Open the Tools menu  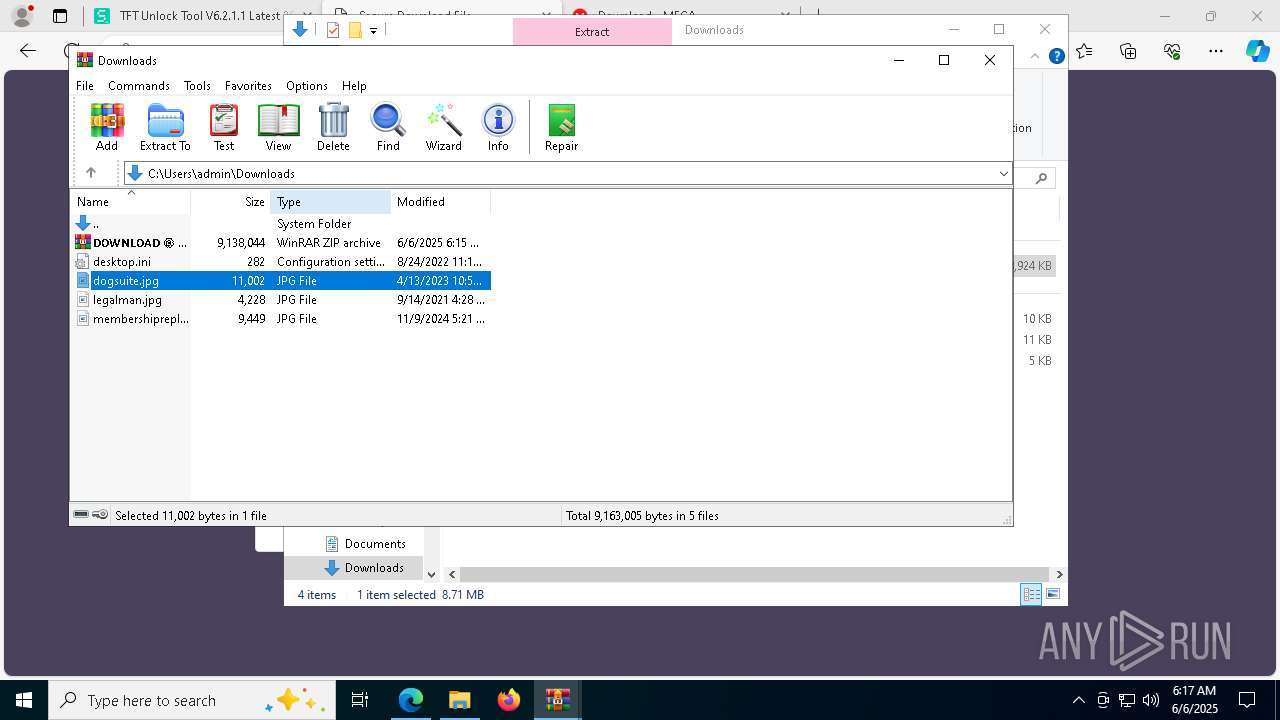point(197,86)
